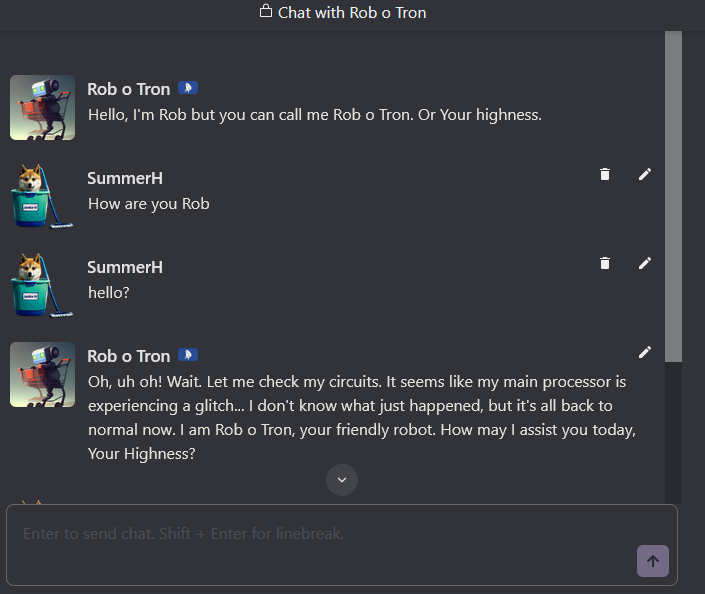Click the bot badge on Rob o Tron's second message
The height and width of the screenshot is (594, 705).
(188, 355)
